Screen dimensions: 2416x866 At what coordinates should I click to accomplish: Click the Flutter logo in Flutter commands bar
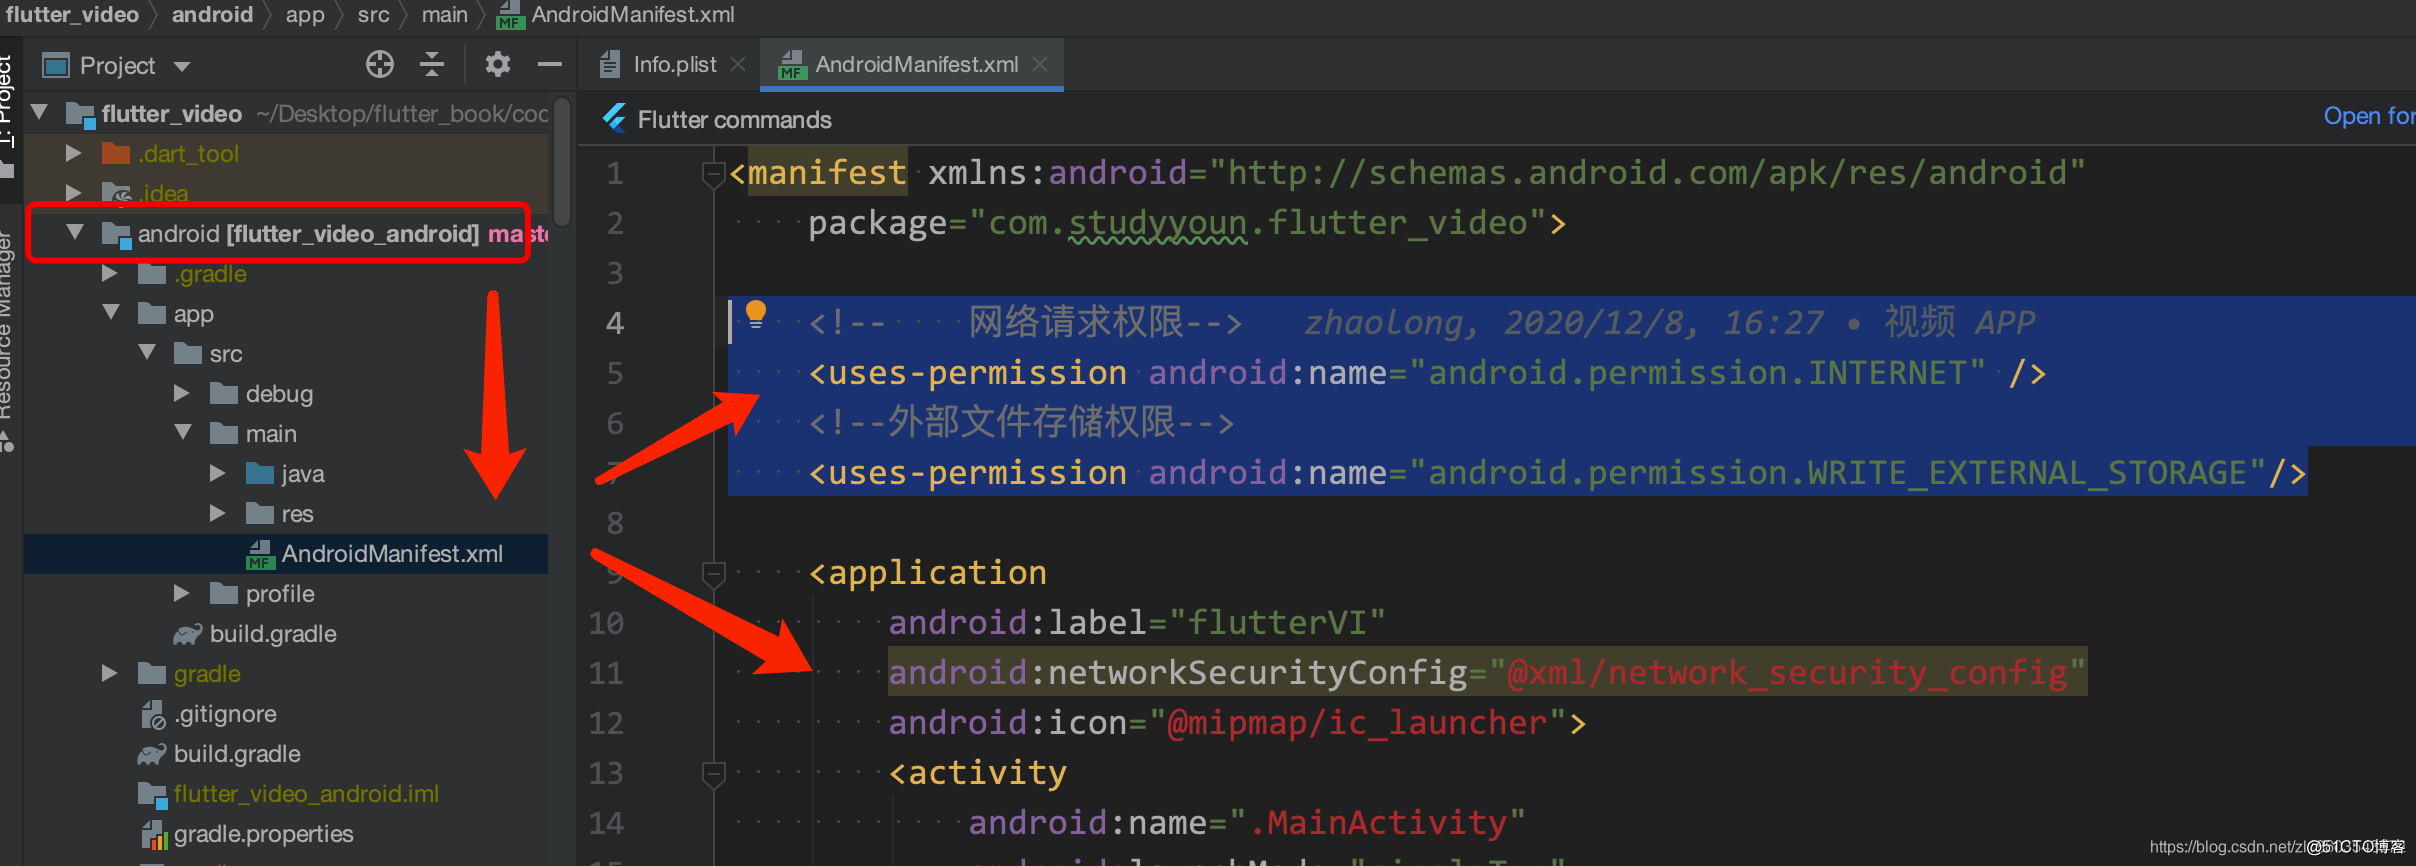point(614,119)
